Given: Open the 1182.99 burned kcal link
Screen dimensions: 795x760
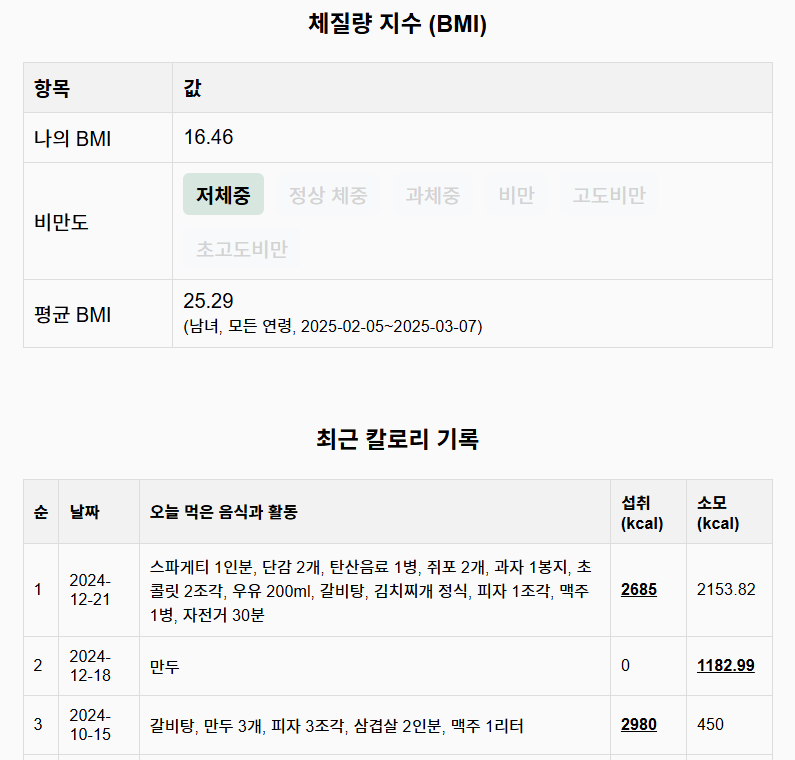Looking at the screenshot, I should pos(726,665).
